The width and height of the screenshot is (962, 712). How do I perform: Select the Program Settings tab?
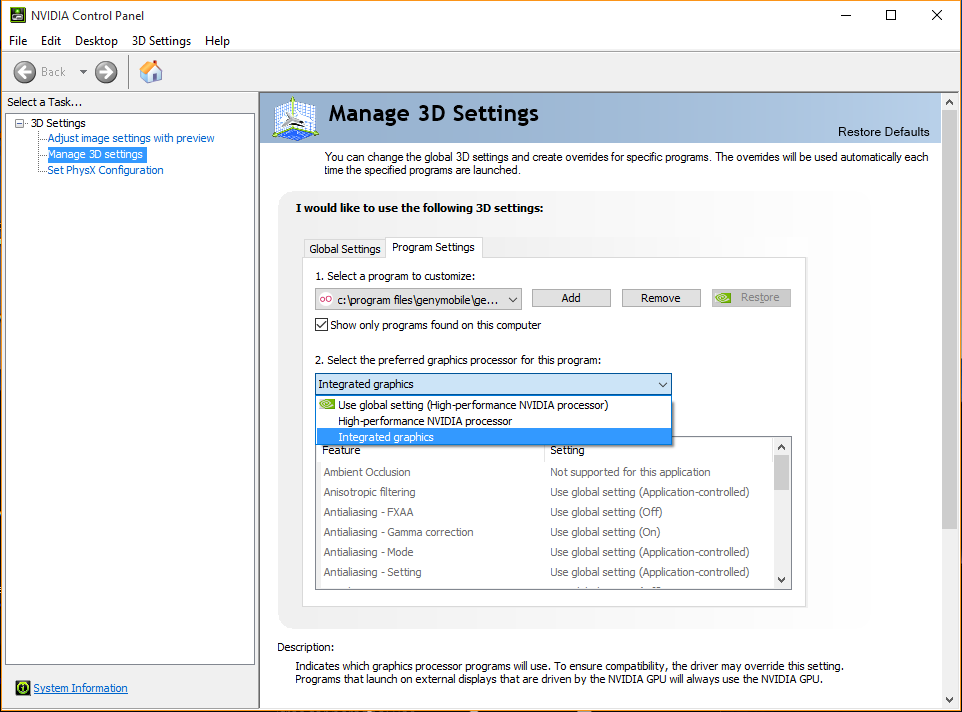[433, 247]
